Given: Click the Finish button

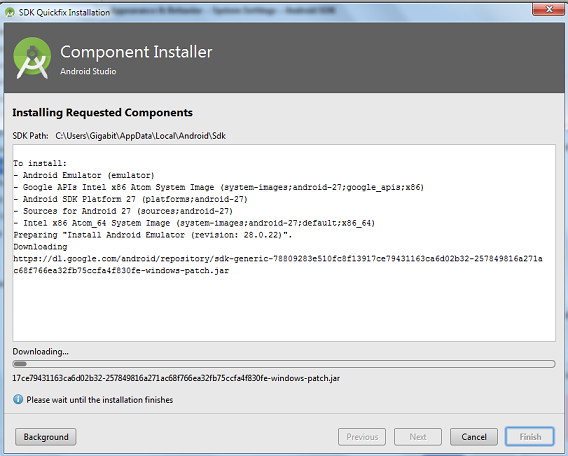Looking at the screenshot, I should (x=530, y=437).
